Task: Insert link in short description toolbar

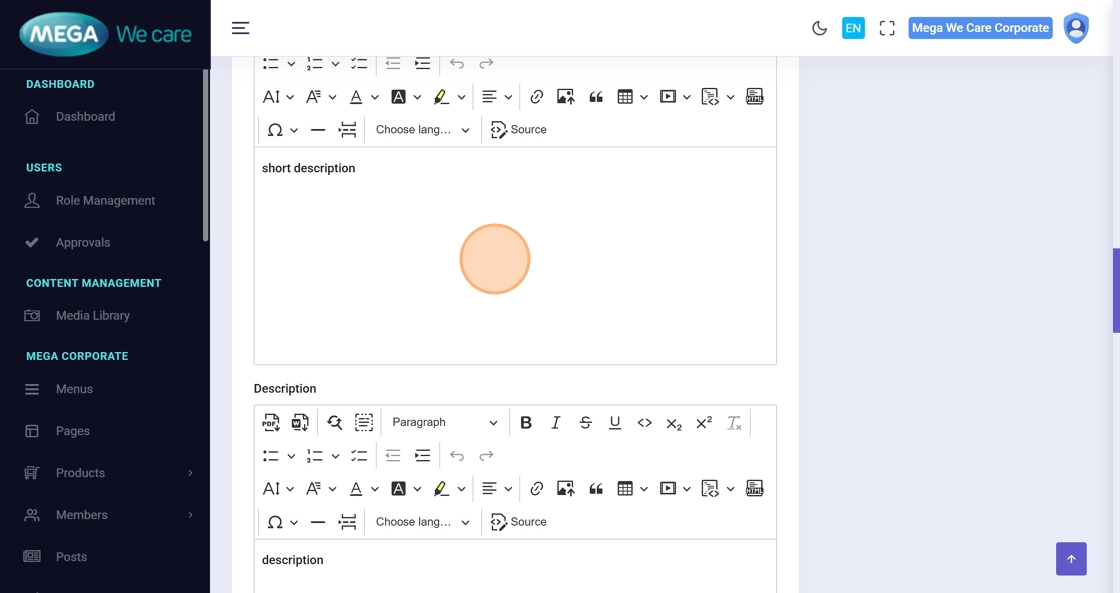Action: (537, 97)
